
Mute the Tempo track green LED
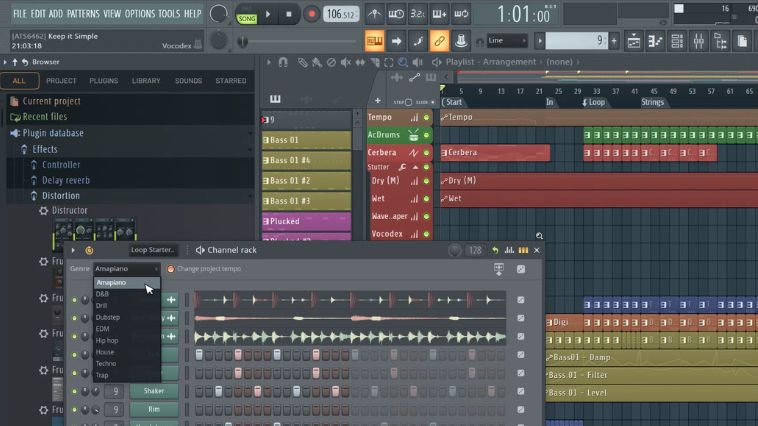427,118
